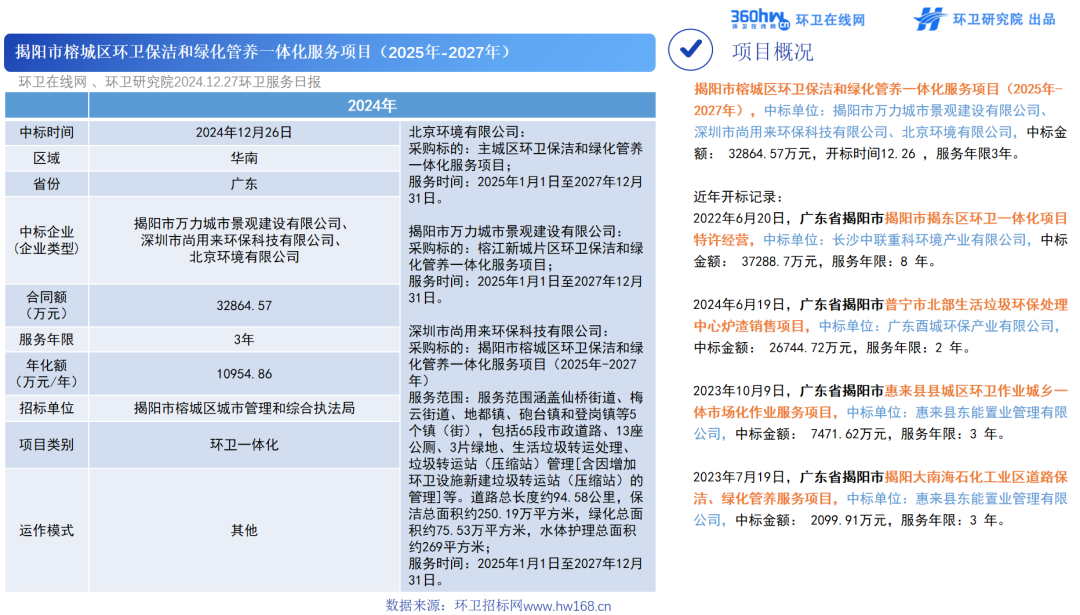Image resolution: width=1080 pixels, height=615 pixels.
Task: Click the date cell 2024年12月26日
Action: click(244, 132)
